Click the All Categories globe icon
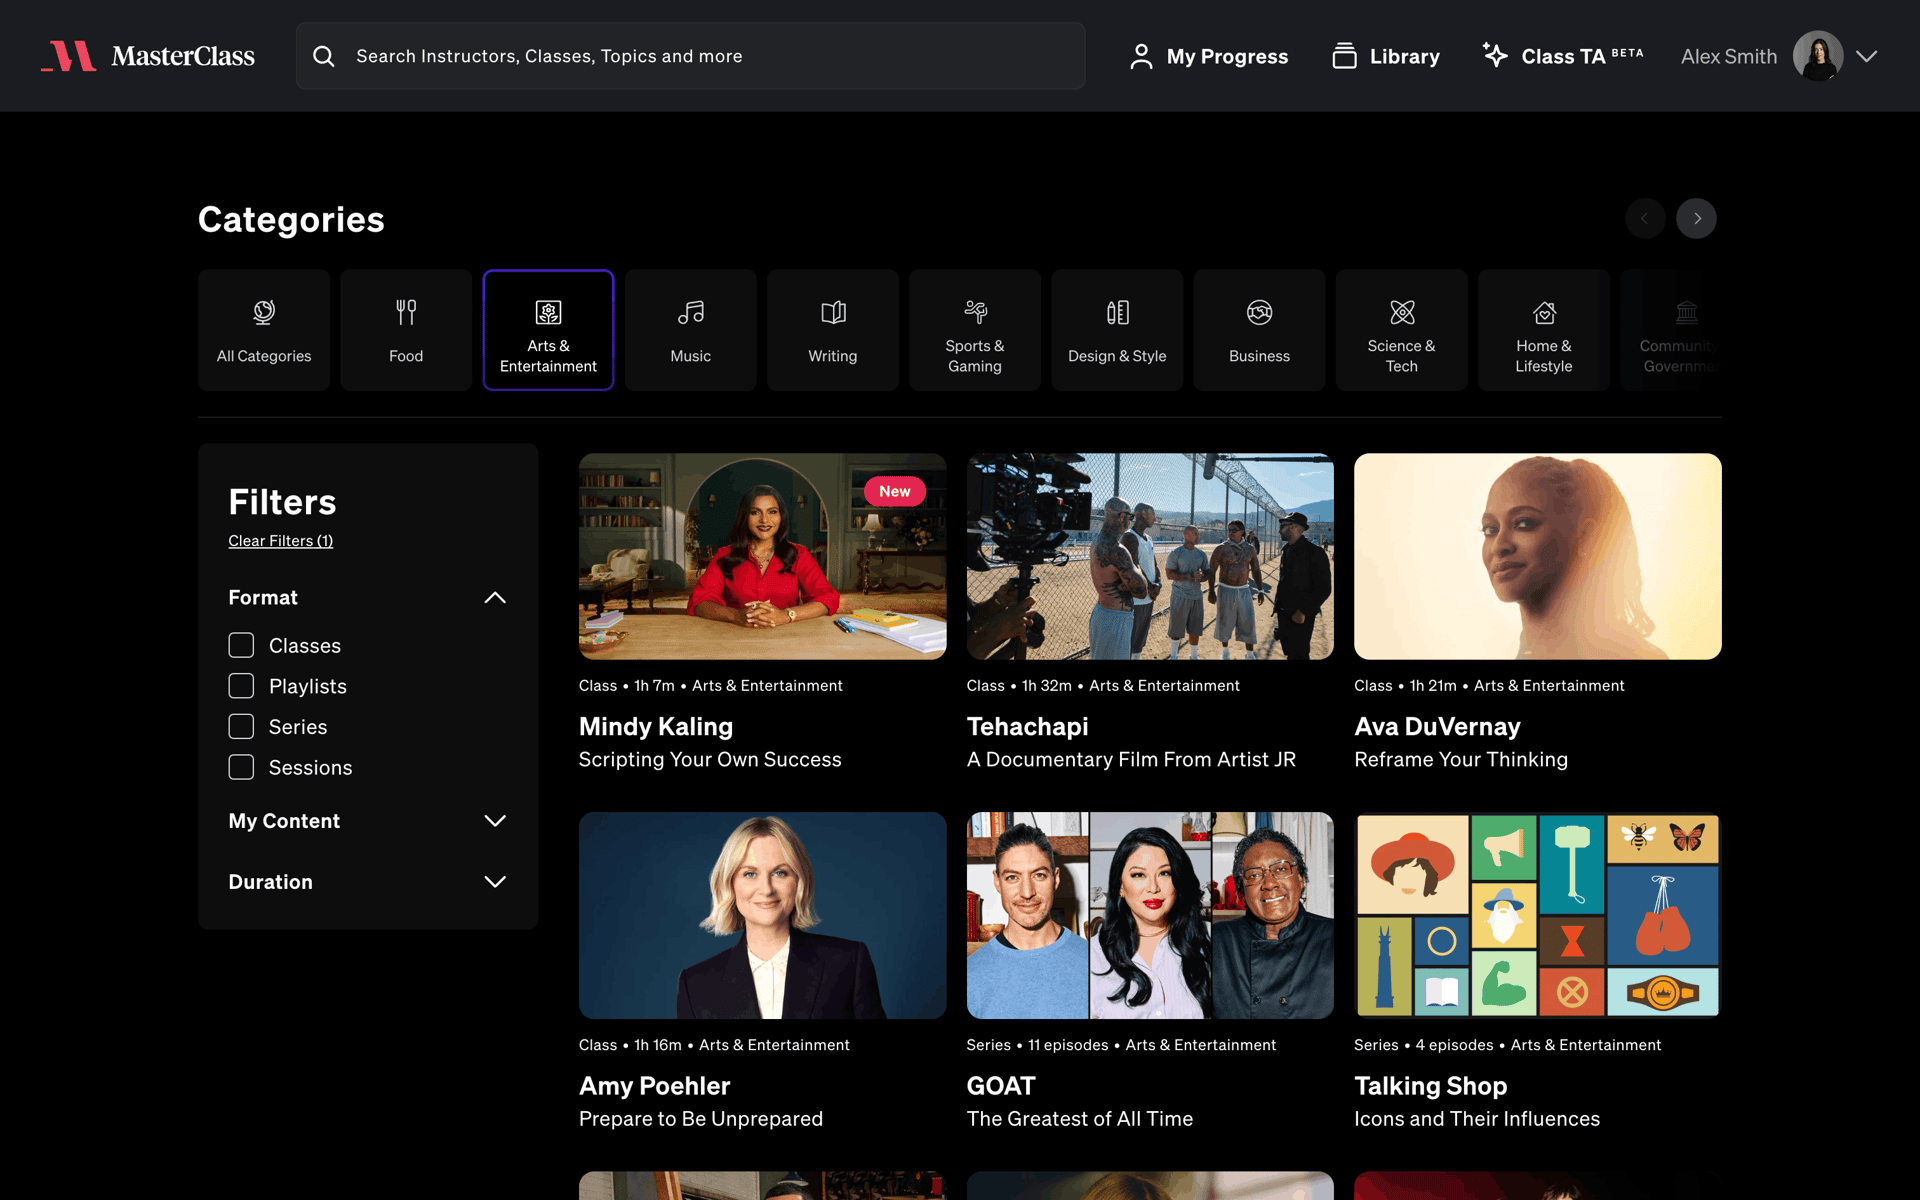The image size is (1920, 1200). pos(264,313)
